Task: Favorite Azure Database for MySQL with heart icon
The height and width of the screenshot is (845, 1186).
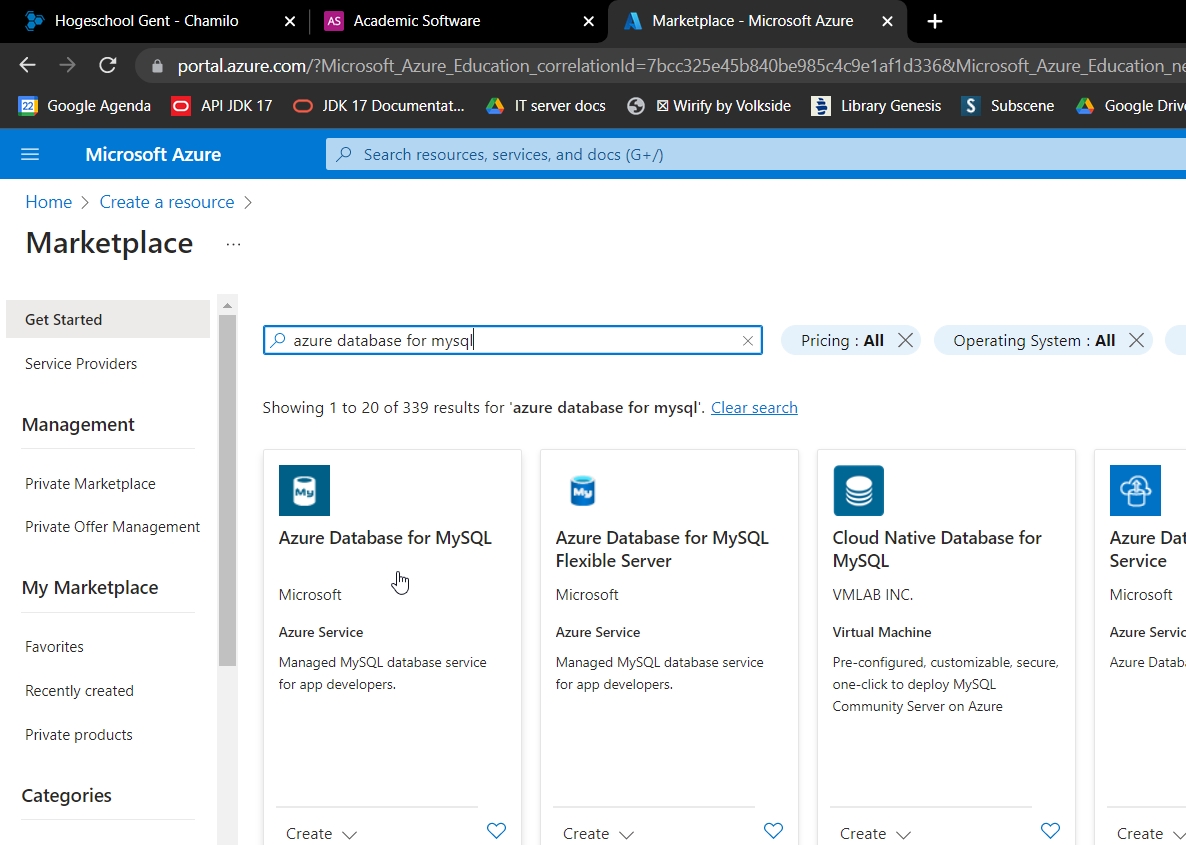Action: 496,831
